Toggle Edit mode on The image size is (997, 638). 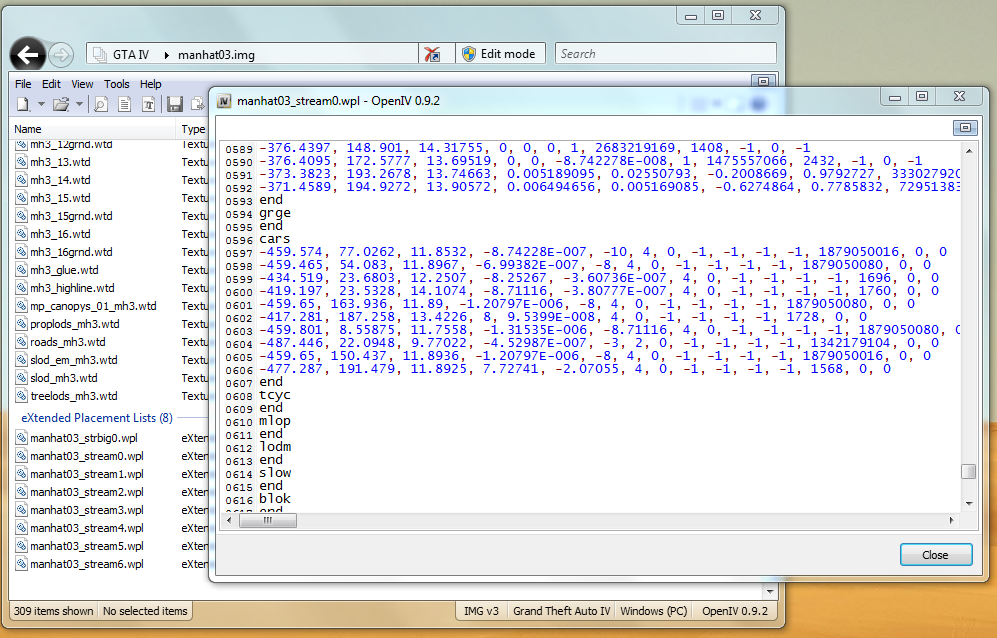(x=499, y=54)
